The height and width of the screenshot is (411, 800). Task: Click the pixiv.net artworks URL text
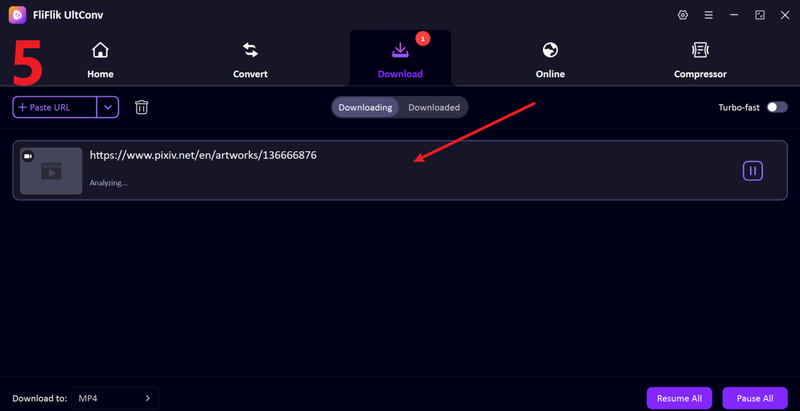[203, 156]
